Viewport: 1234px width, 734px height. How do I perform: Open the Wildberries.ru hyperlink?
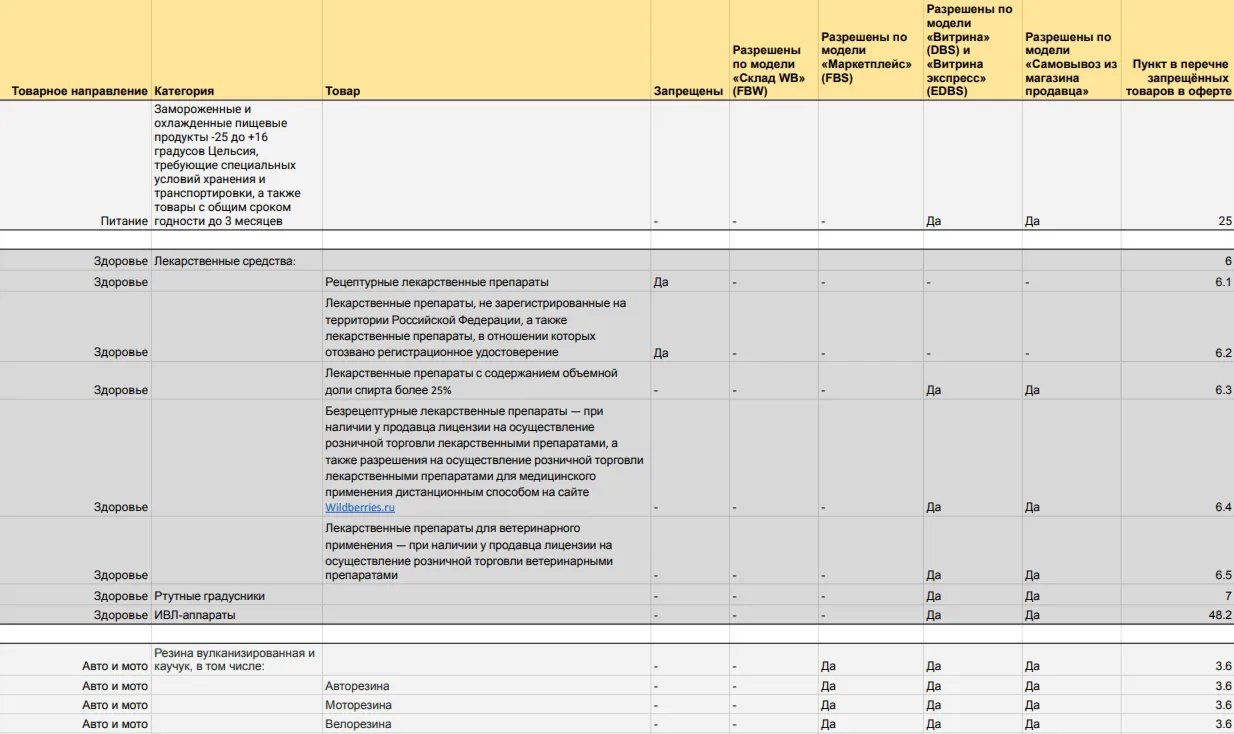360,507
